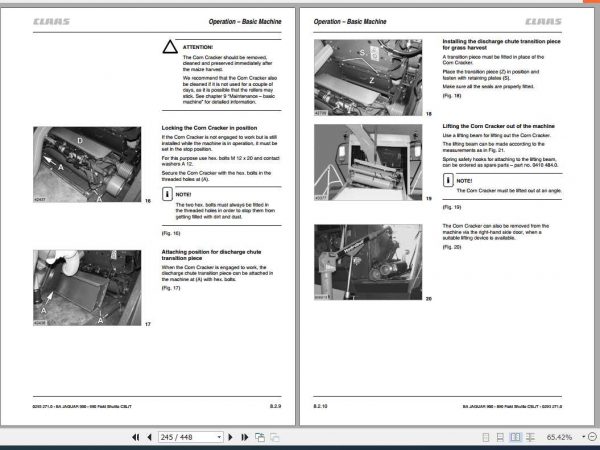Click the left page NOTE! info icon
This screenshot has height=450, width=600.
click(167, 194)
